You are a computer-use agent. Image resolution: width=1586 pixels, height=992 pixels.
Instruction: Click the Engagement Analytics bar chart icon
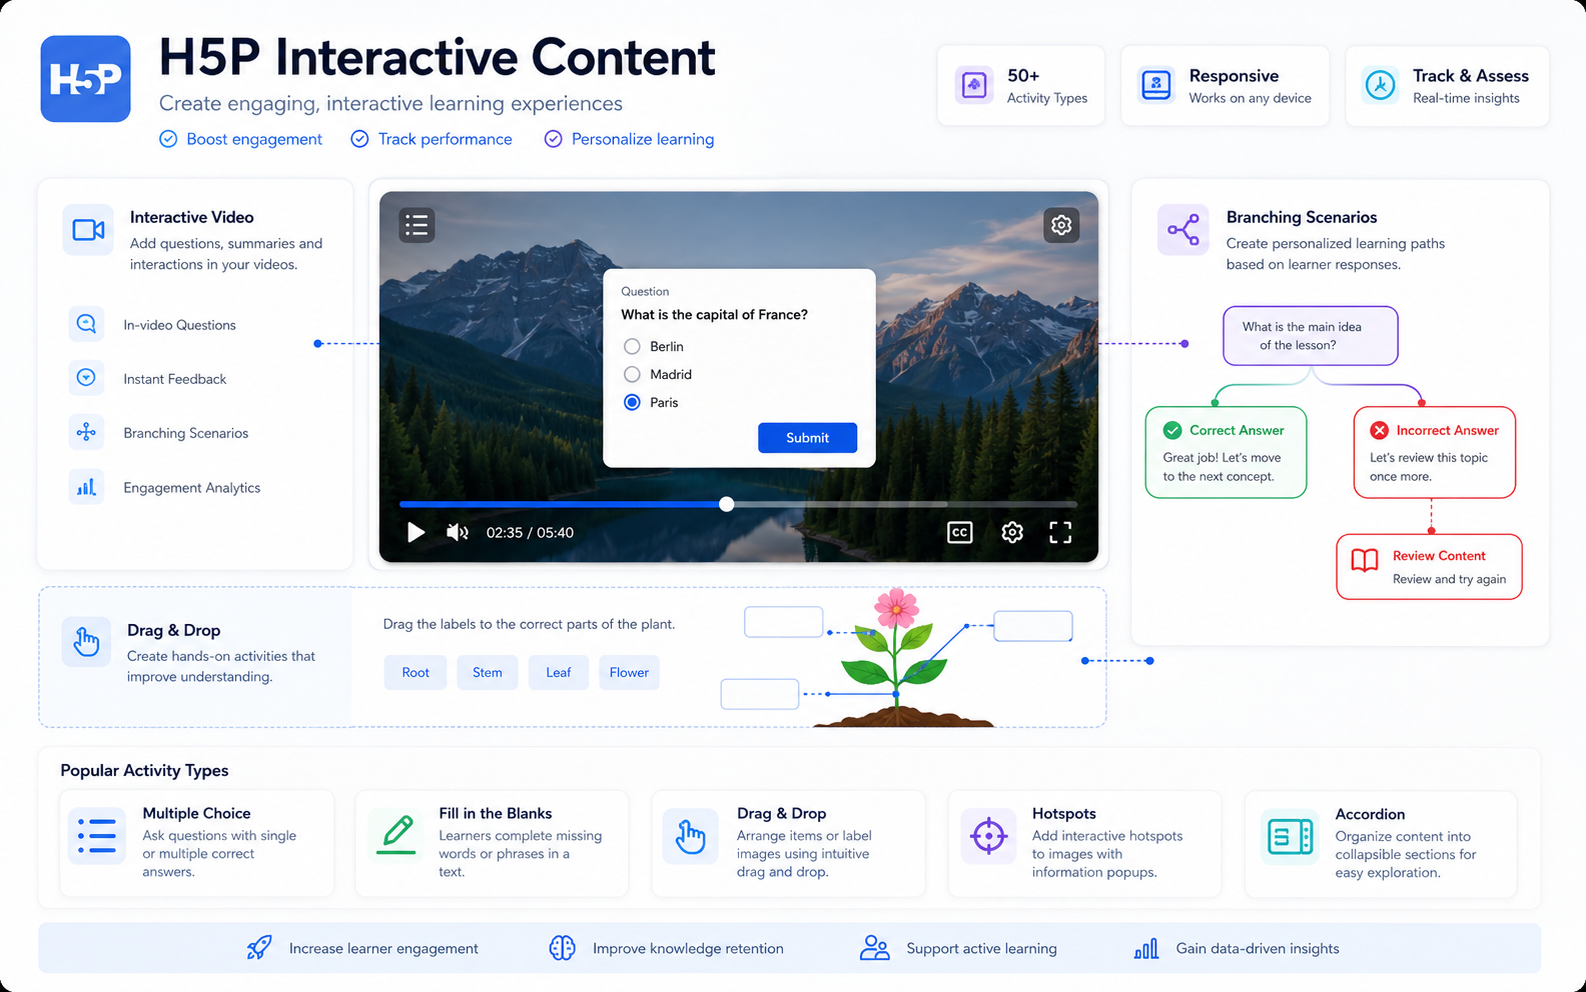(x=86, y=487)
